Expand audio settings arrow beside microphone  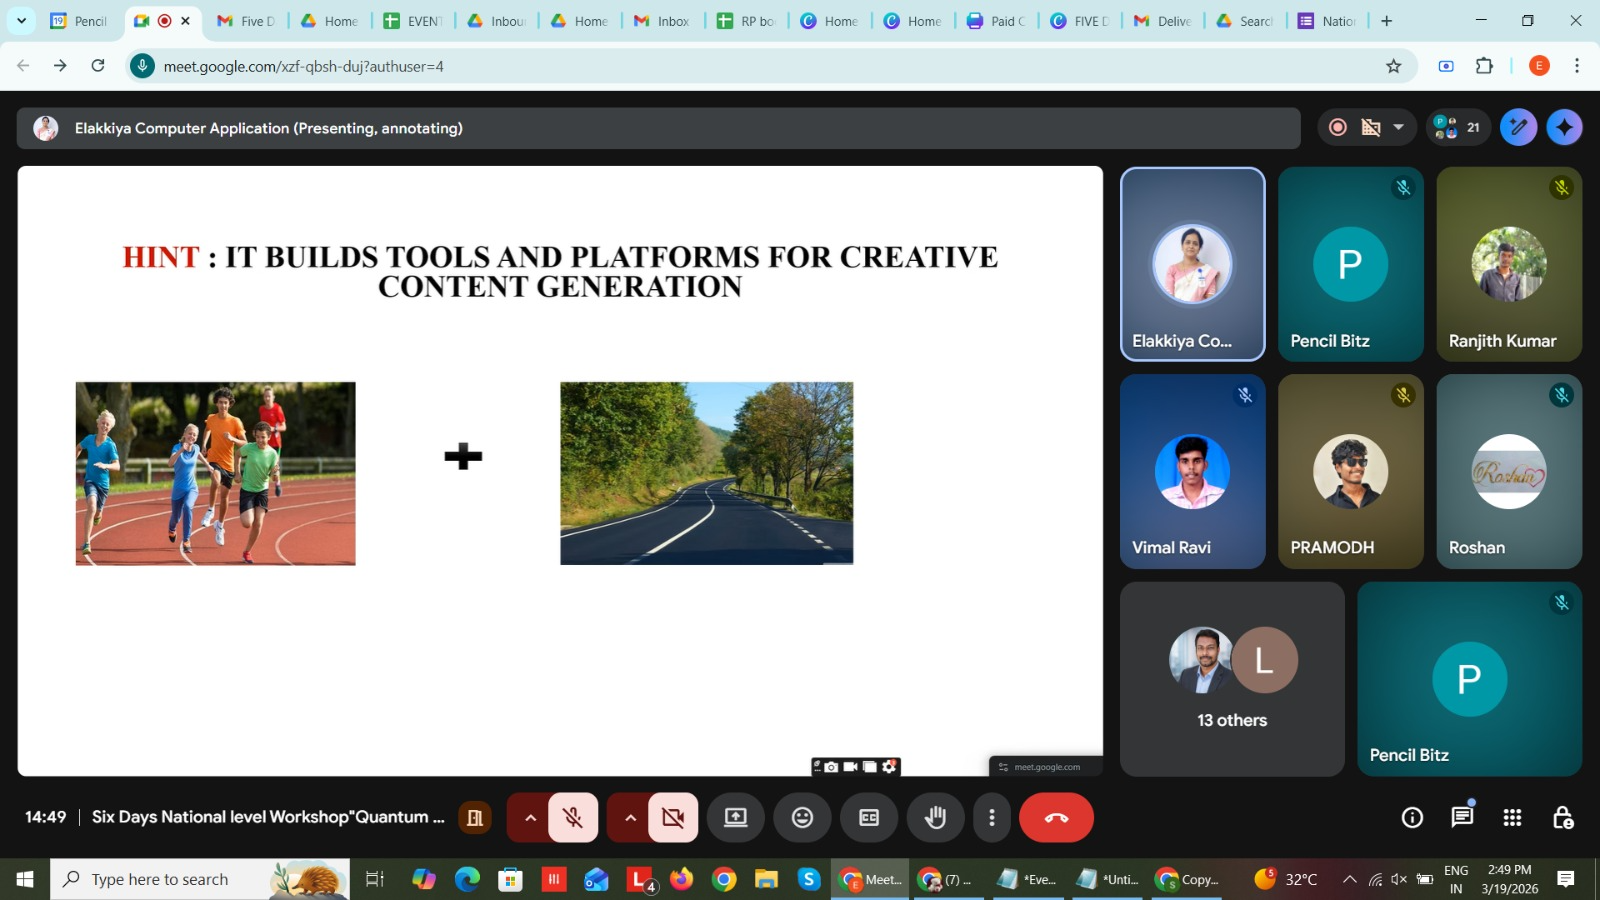pos(530,818)
